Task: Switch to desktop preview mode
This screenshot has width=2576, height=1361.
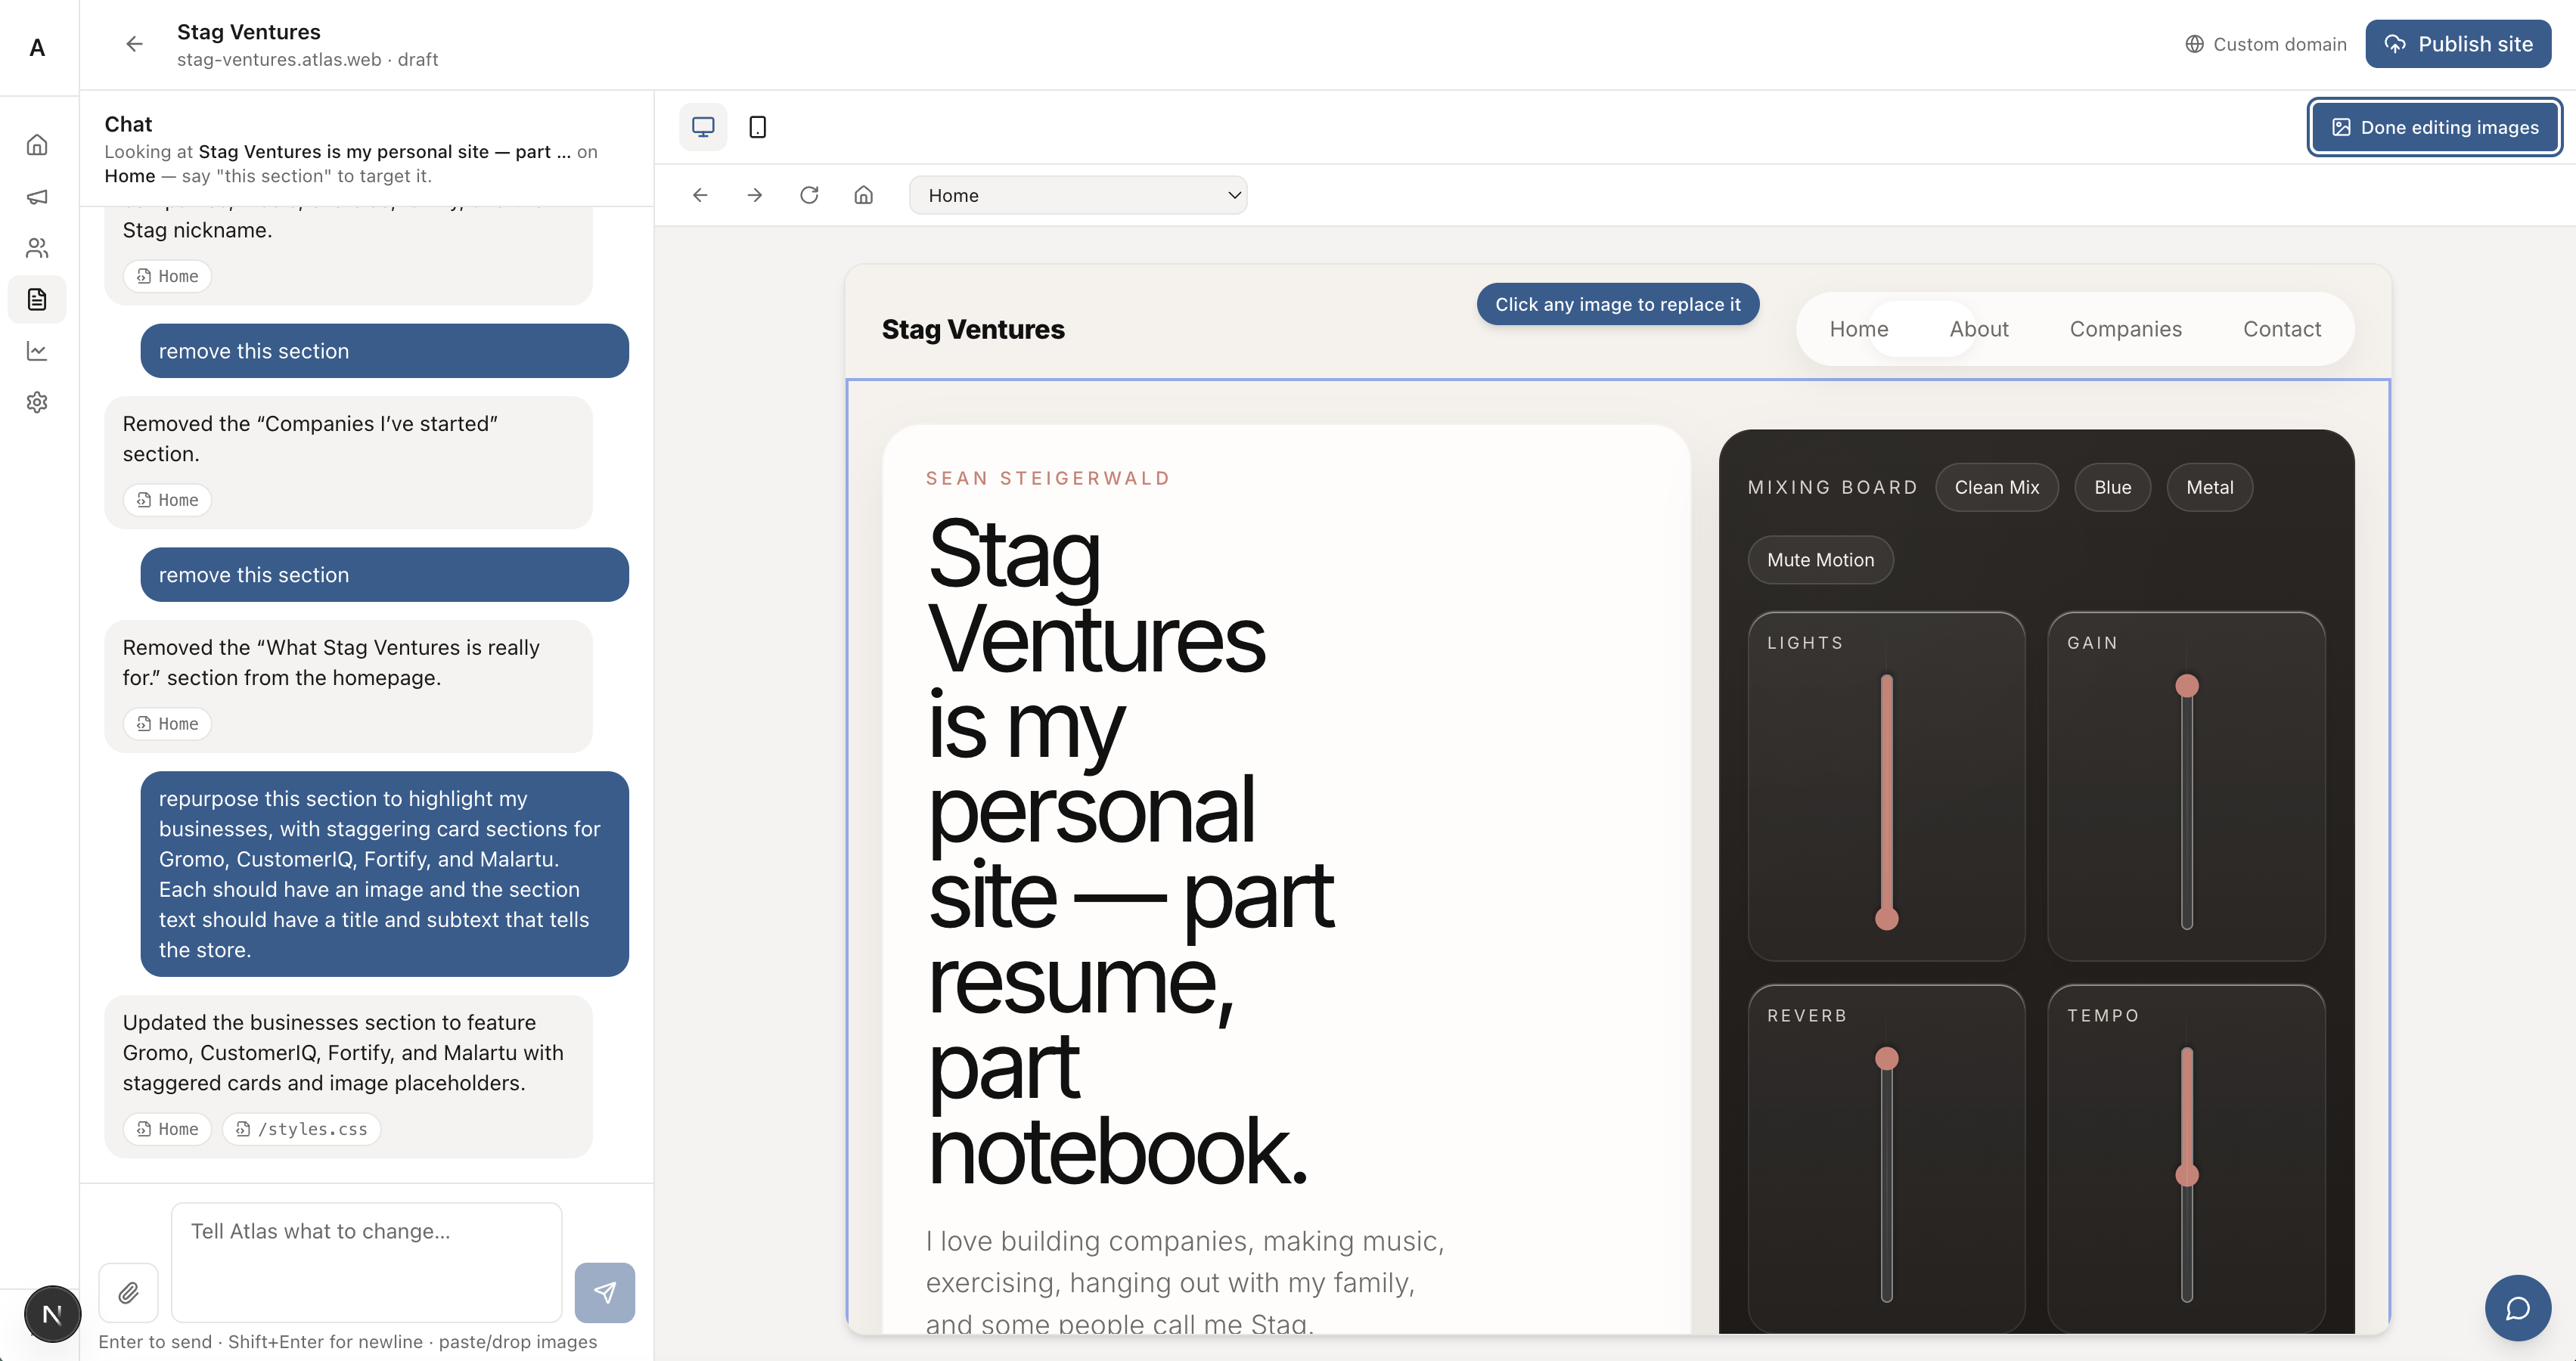Action: click(703, 127)
